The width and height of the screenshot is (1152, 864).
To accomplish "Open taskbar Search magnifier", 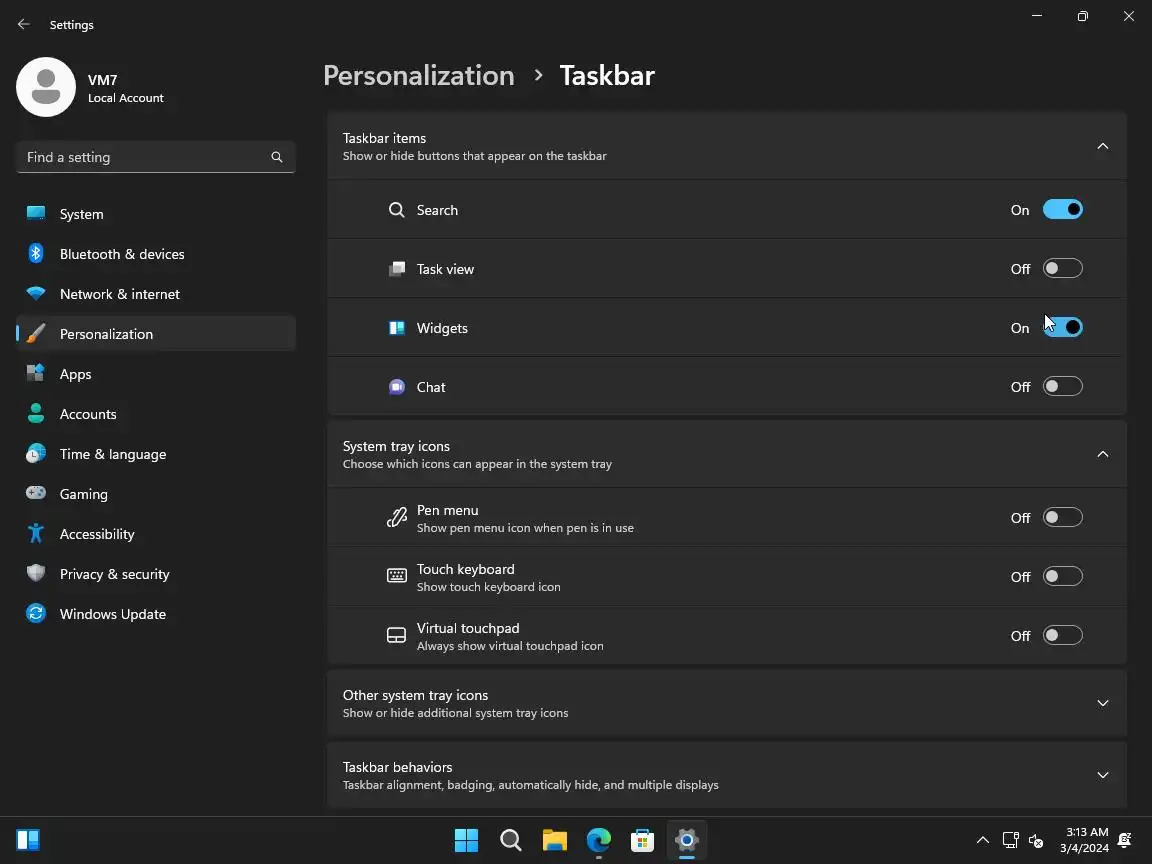I will tap(511, 840).
